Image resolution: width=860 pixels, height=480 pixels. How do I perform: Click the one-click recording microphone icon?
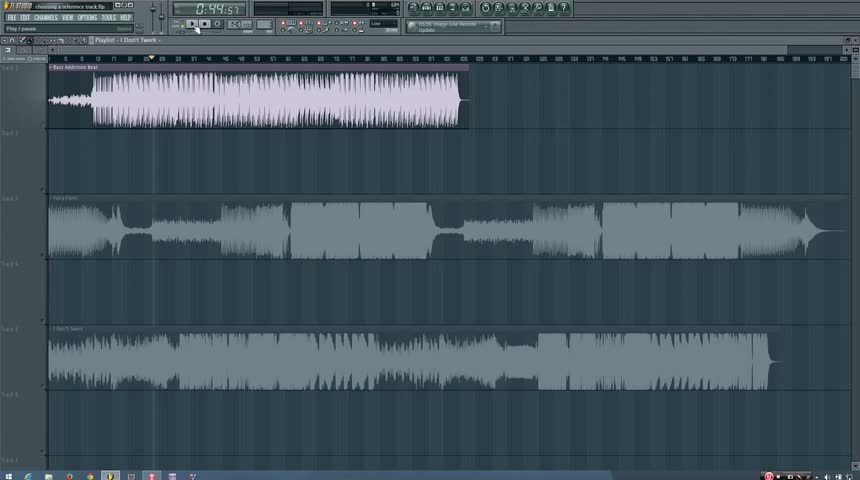tap(538, 8)
